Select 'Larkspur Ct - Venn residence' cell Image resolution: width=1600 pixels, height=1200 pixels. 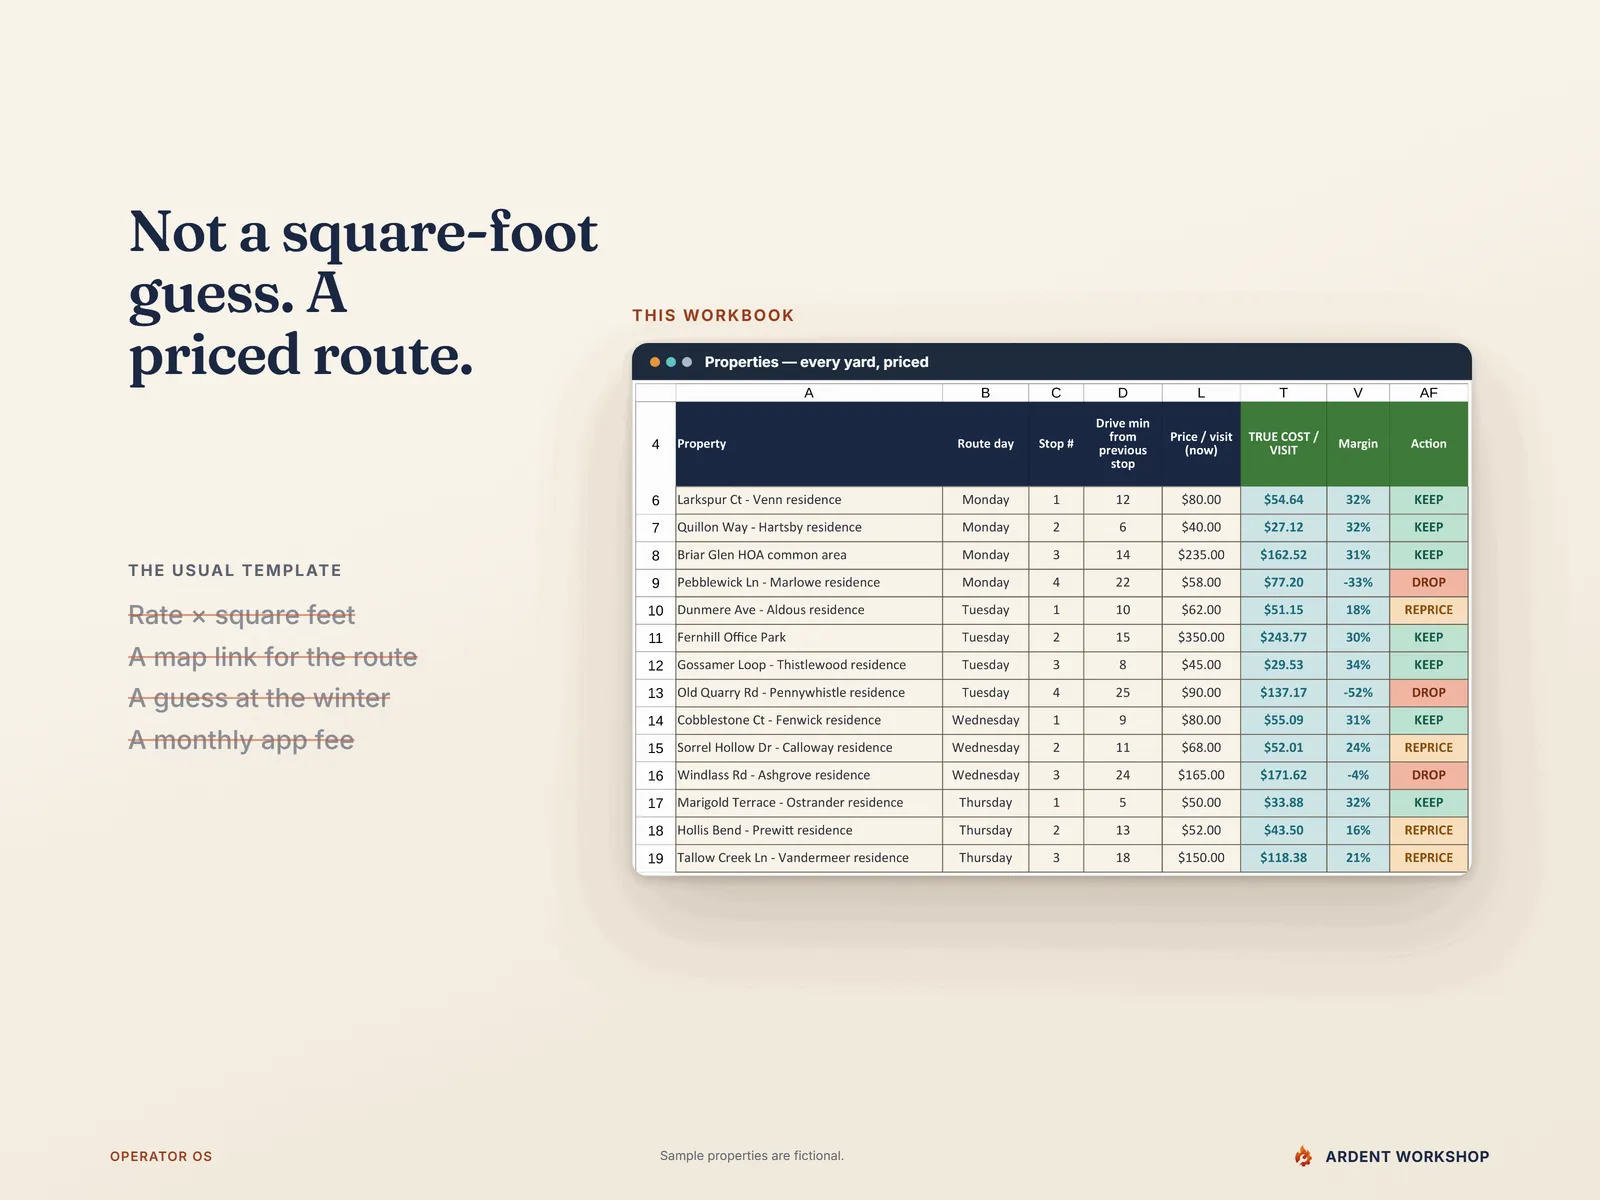pyautogui.click(x=809, y=500)
